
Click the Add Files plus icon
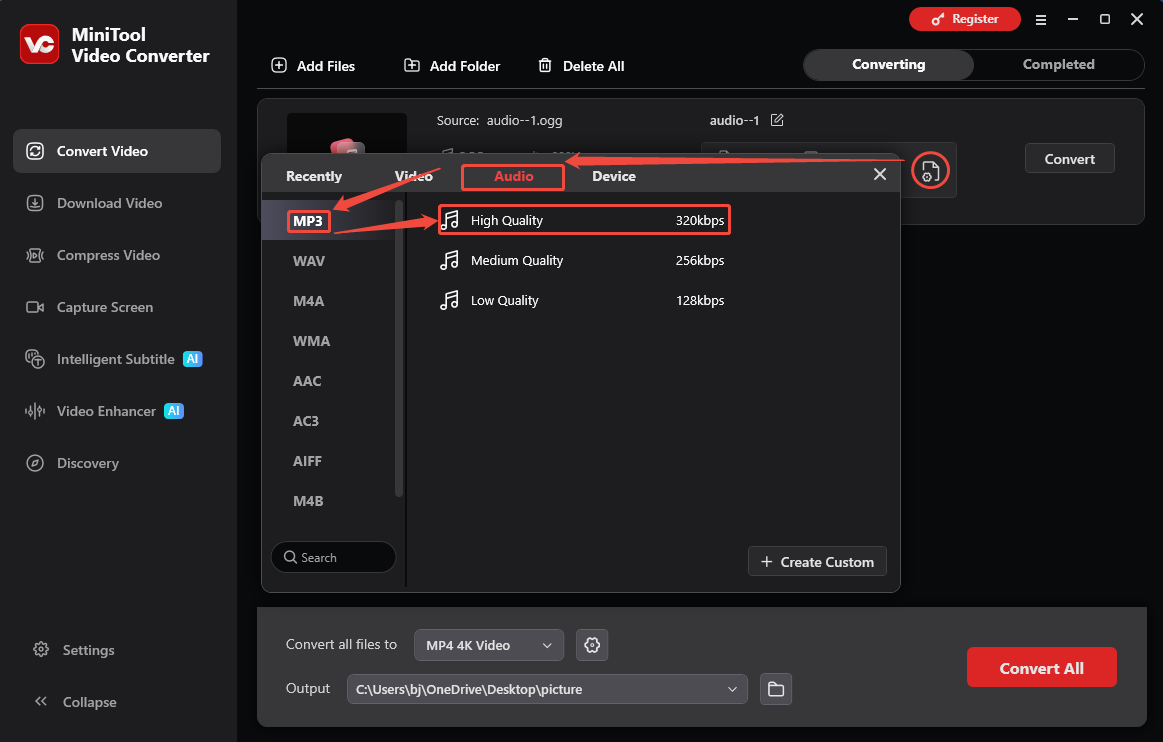click(279, 65)
